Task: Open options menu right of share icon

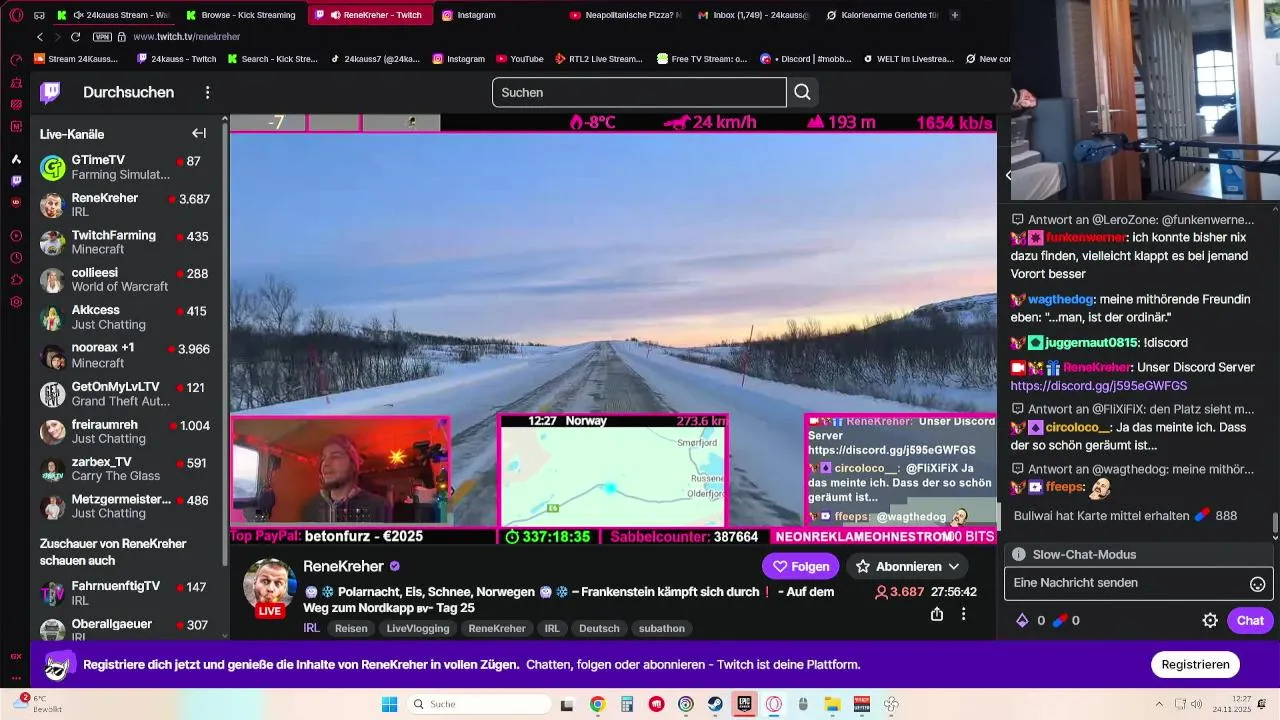Action: (965, 614)
